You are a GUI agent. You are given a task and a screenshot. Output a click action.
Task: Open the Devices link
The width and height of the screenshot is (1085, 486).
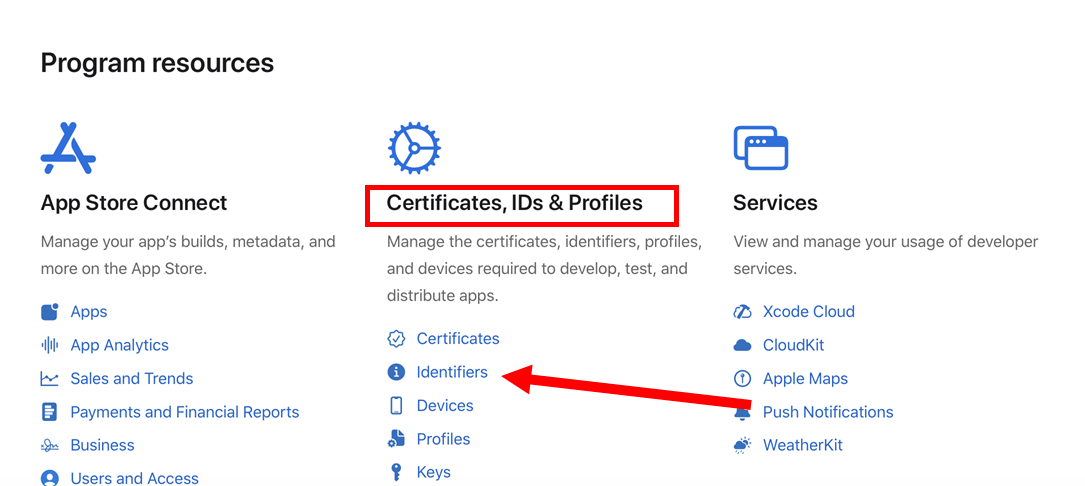click(445, 405)
